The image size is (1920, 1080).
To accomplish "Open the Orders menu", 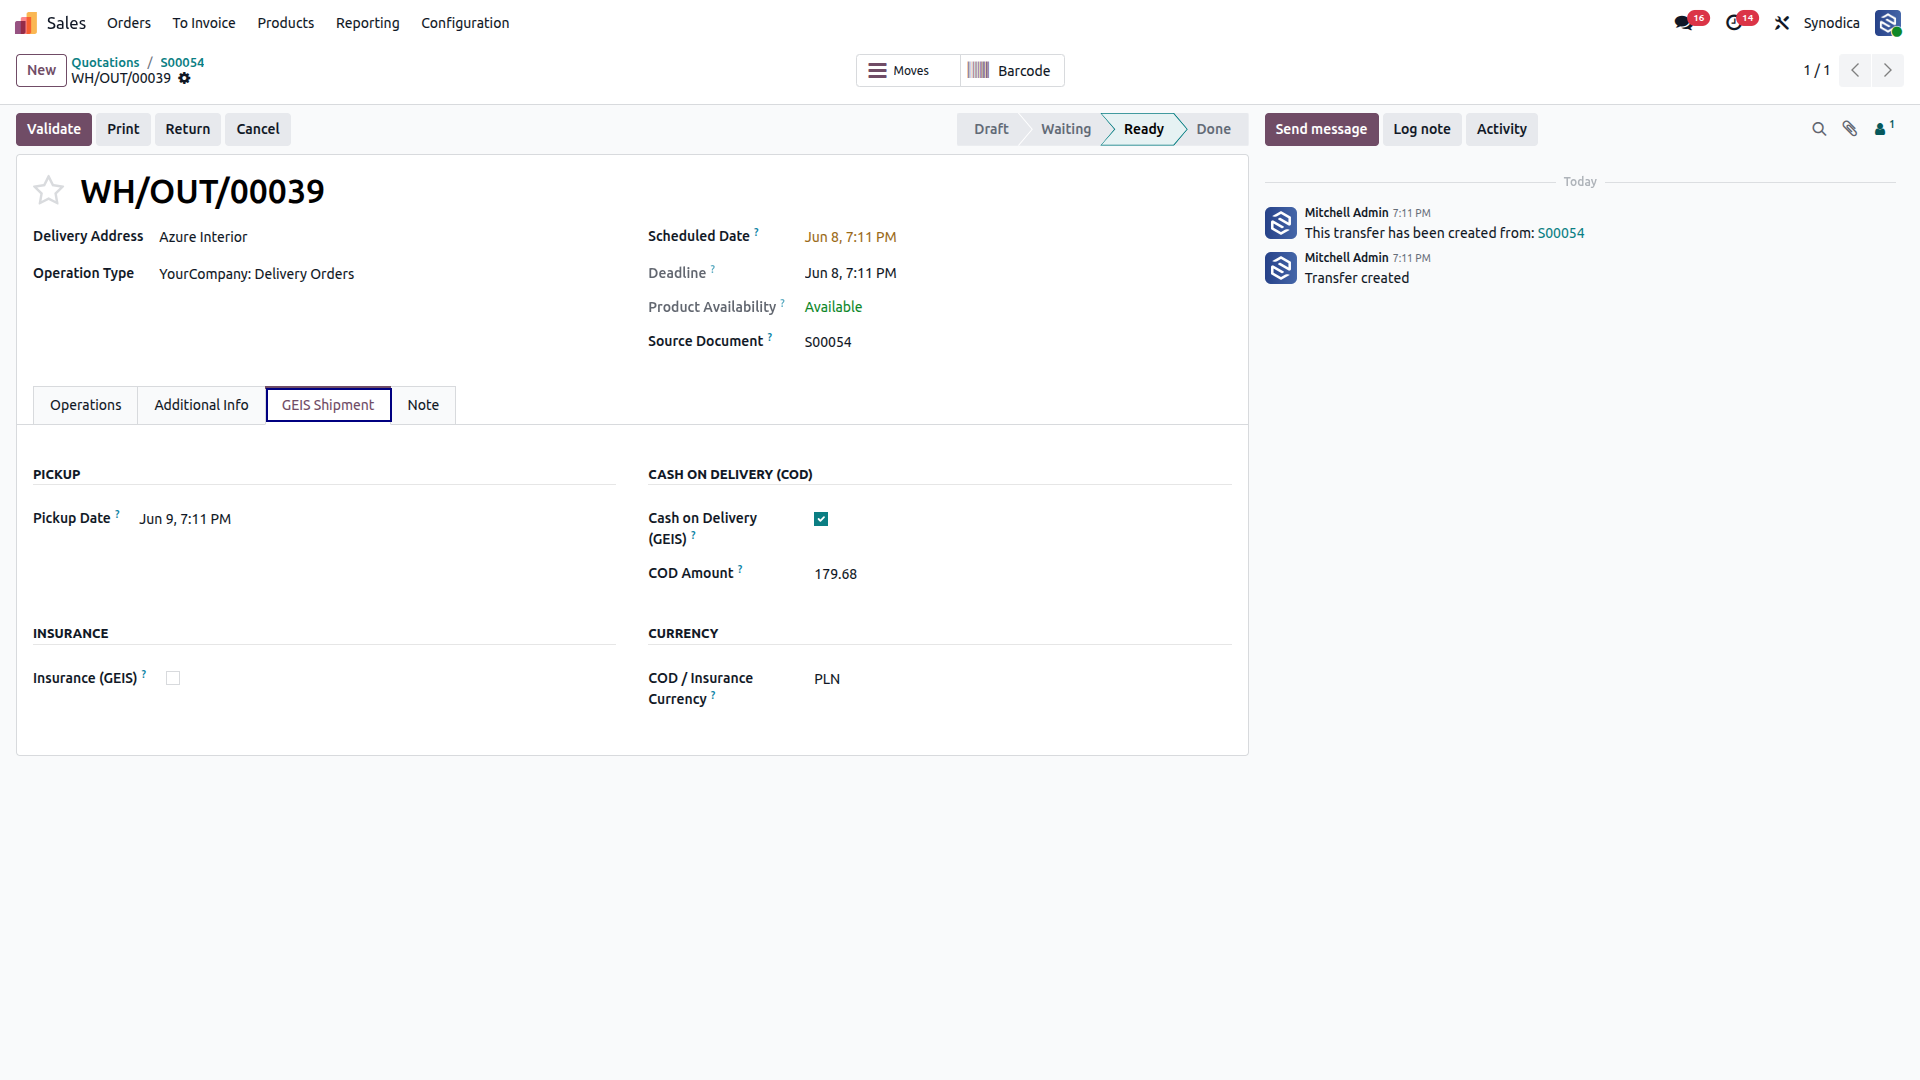I will point(129,23).
